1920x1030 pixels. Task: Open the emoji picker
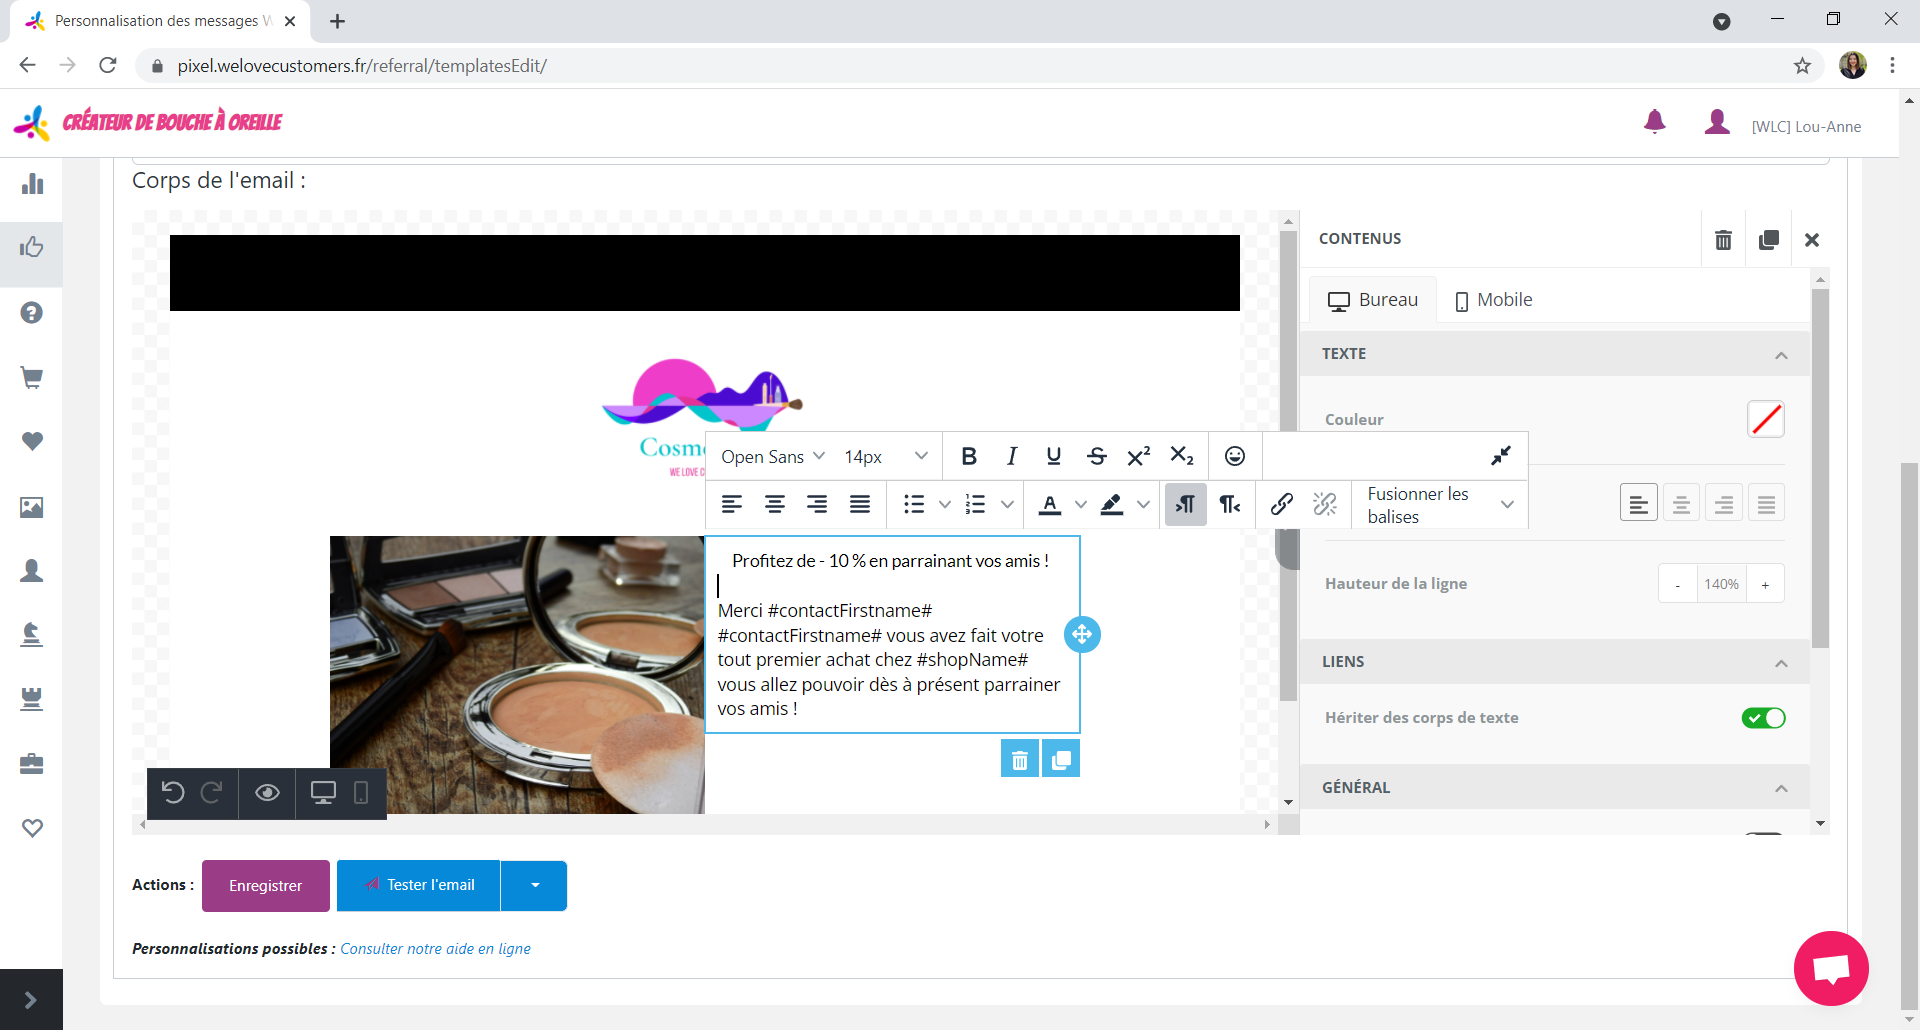coord(1235,456)
